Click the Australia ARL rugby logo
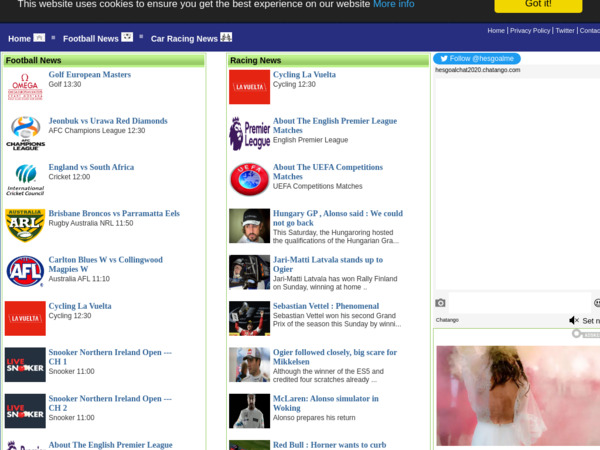Viewport: 600px width, 450px height. 25,226
